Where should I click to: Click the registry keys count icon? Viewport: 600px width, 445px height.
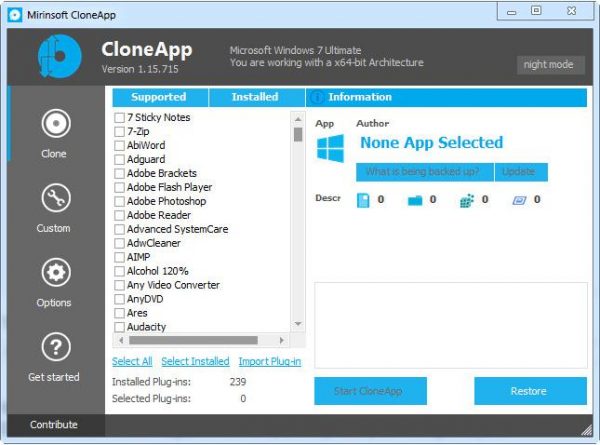point(466,200)
